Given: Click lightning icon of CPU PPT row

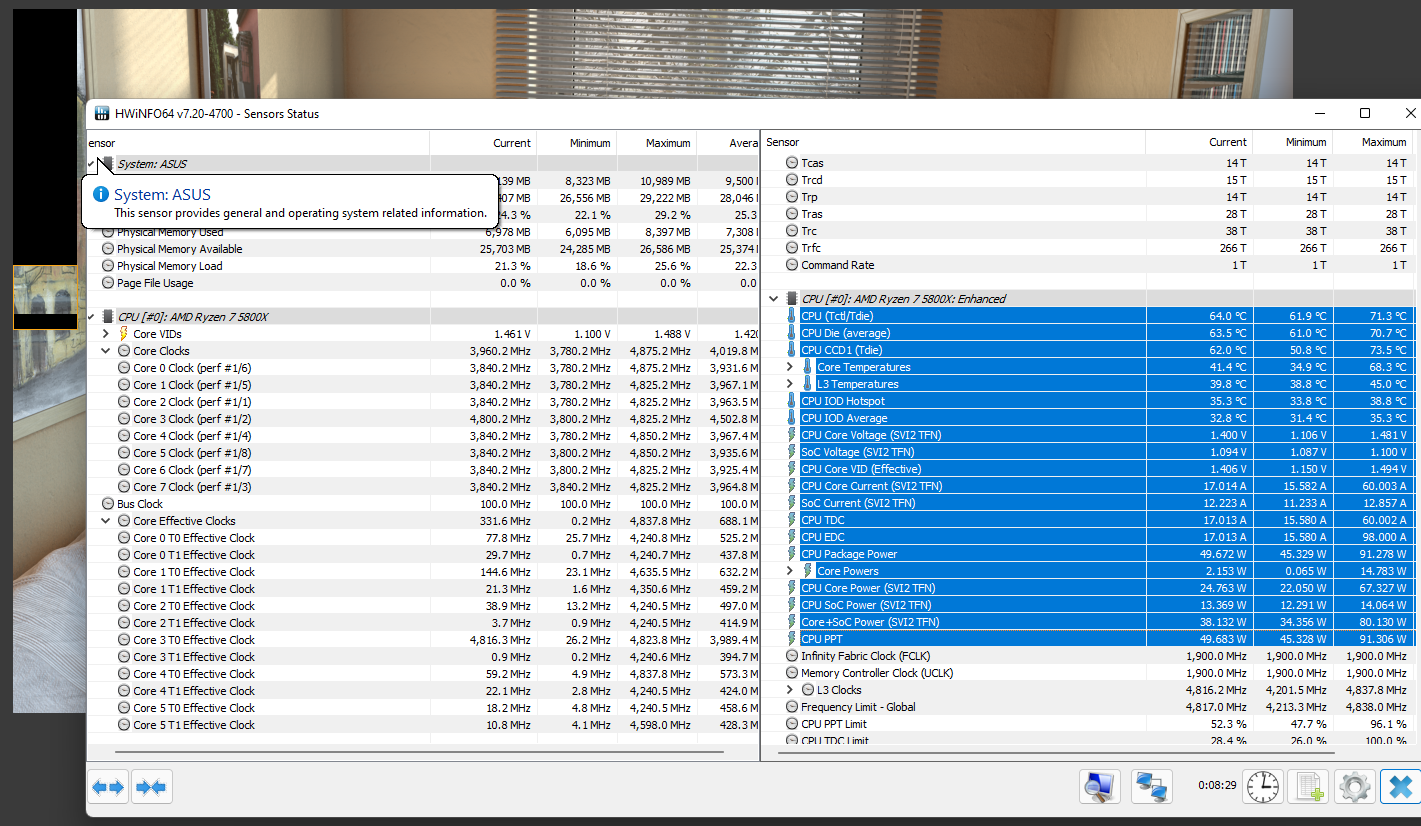Looking at the screenshot, I should (792, 639).
